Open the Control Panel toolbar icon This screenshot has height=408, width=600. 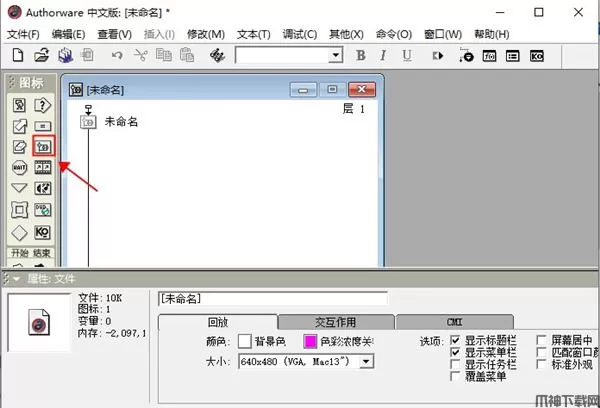tap(466, 56)
